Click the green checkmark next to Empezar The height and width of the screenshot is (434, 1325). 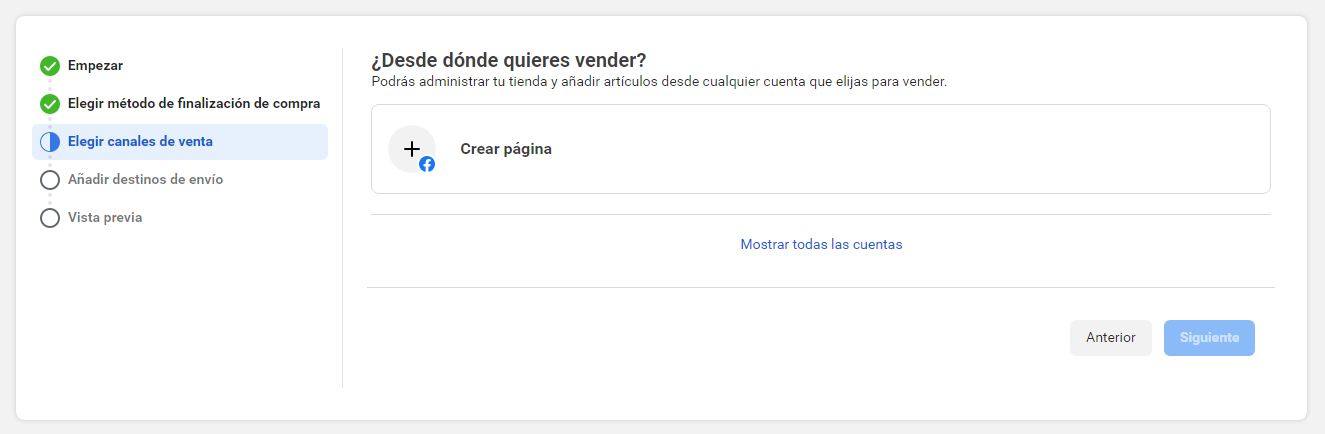point(50,66)
